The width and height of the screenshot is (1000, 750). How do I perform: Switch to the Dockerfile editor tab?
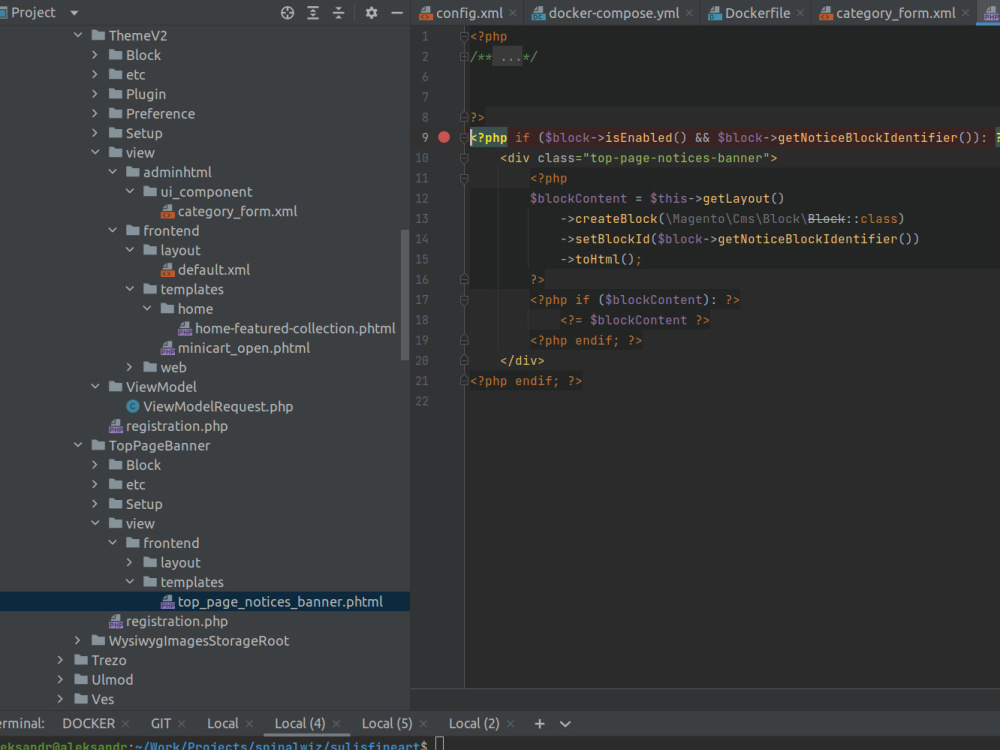(x=757, y=13)
